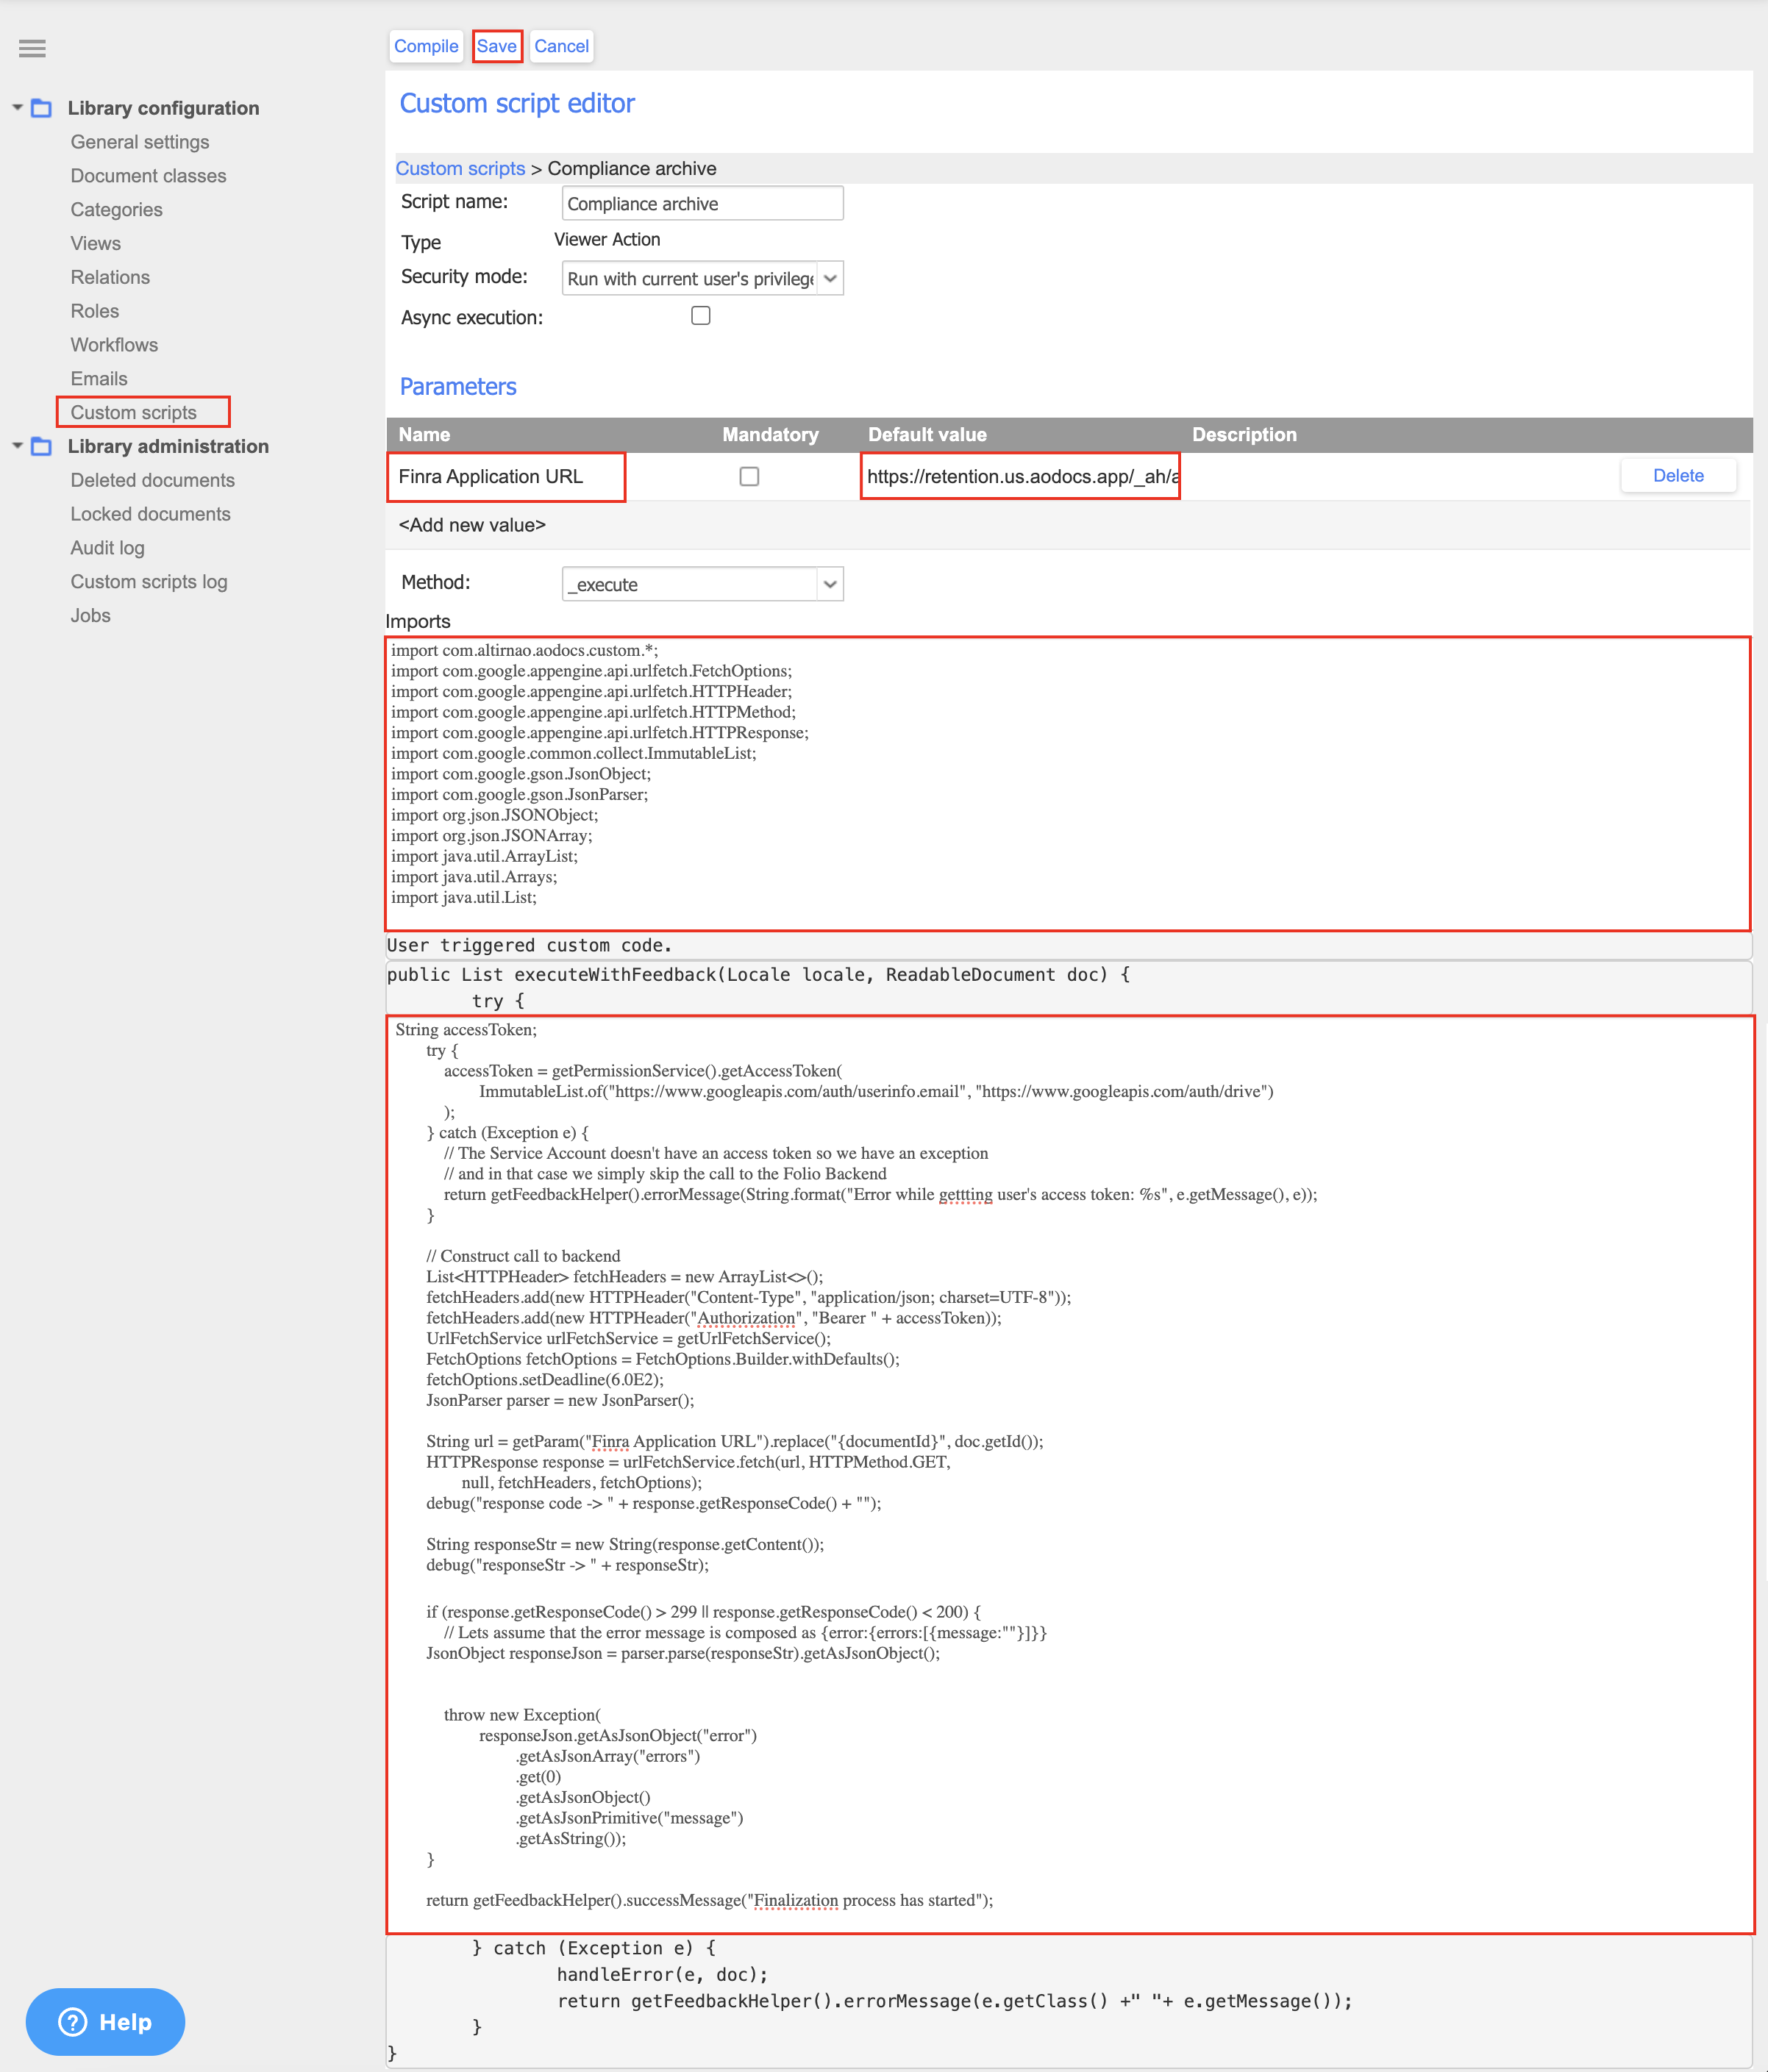Delete the Finra Application URL parameter
The image size is (1768, 2072).
(x=1677, y=476)
